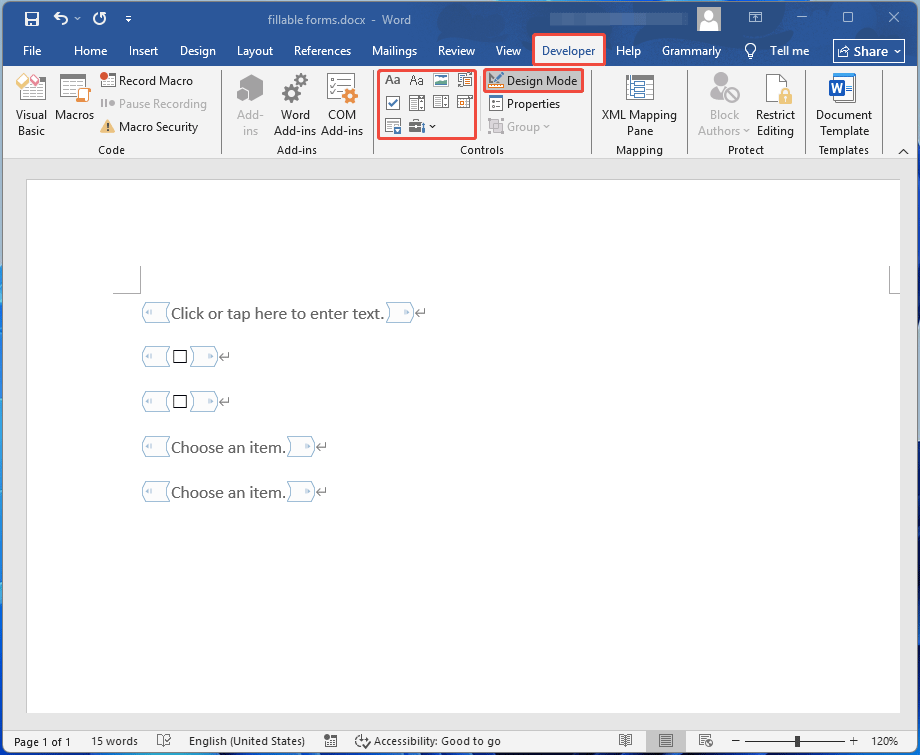Insert a Rich Text content control
Screen dimensions: 920x755
(x=393, y=80)
